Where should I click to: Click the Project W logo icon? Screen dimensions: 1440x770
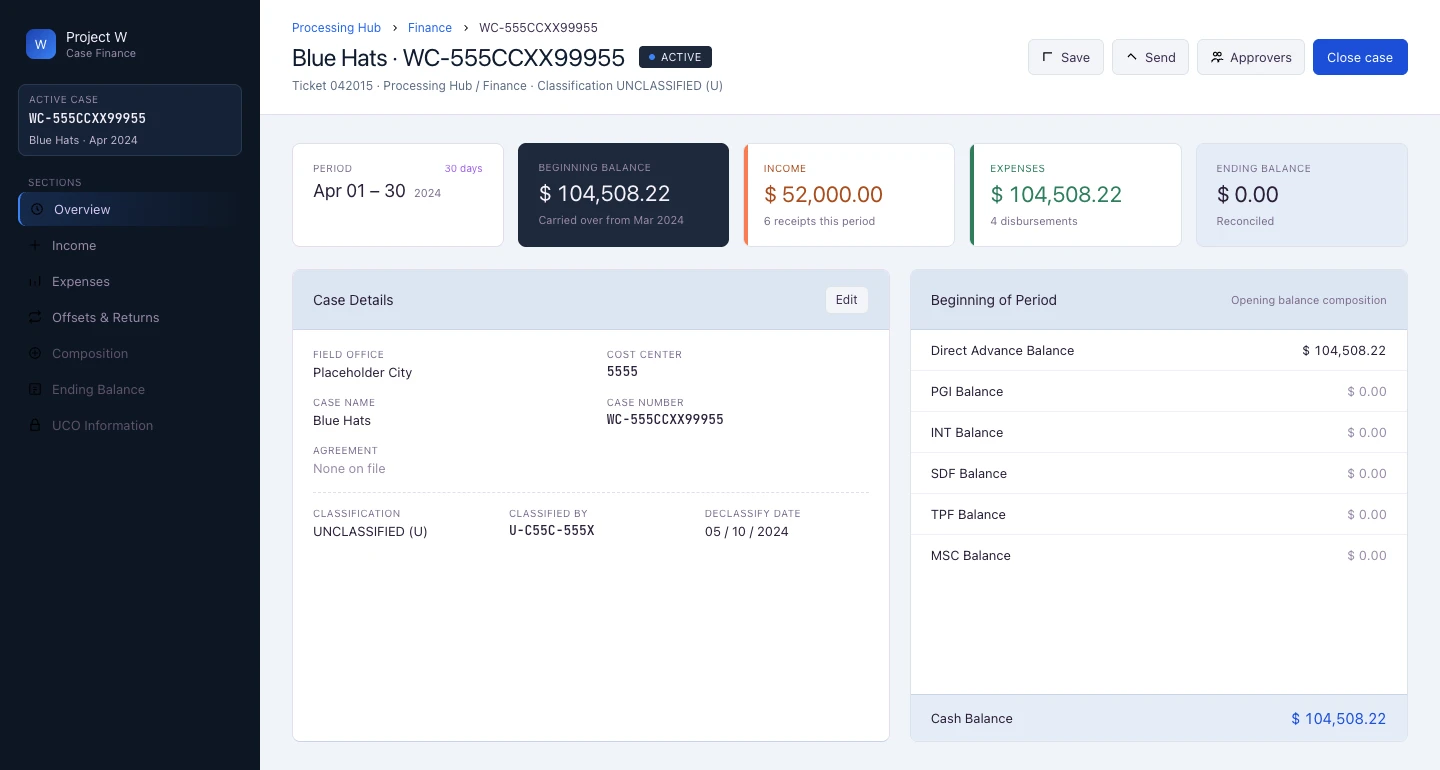click(x=41, y=44)
